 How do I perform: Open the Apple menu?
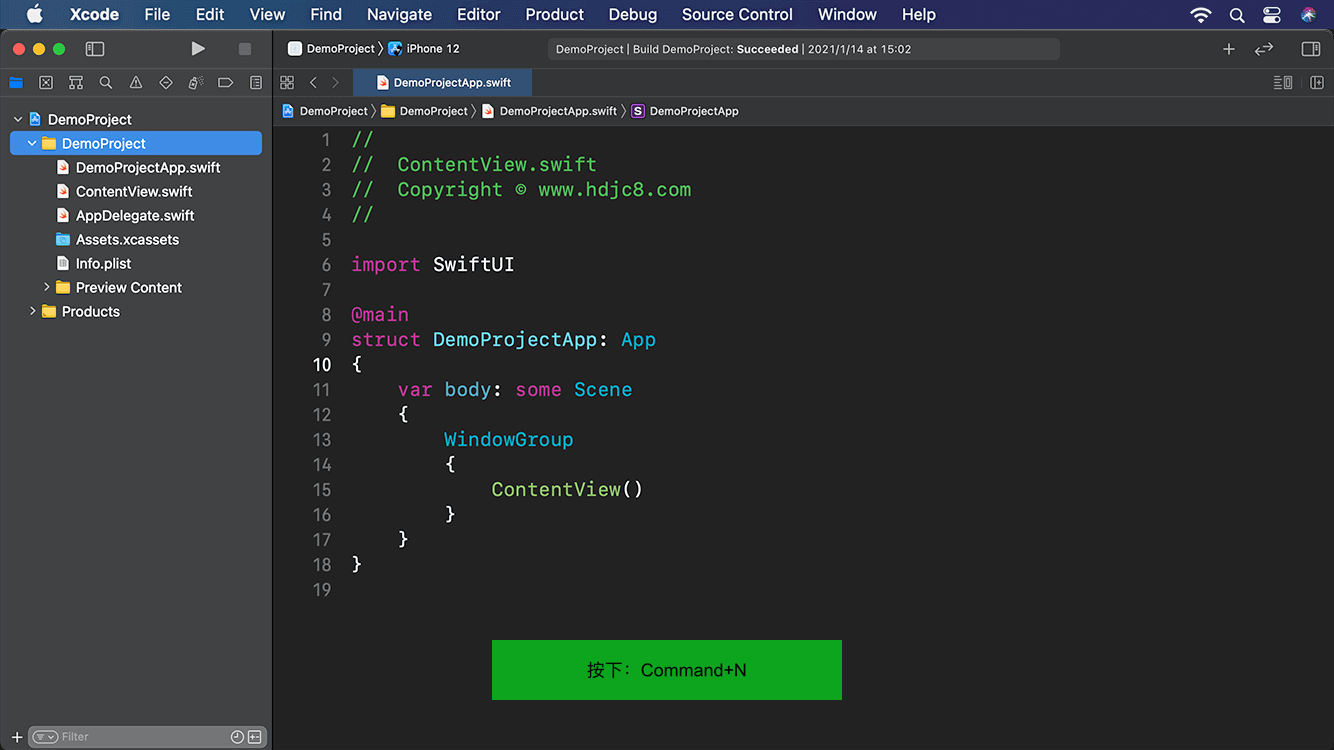(x=34, y=14)
